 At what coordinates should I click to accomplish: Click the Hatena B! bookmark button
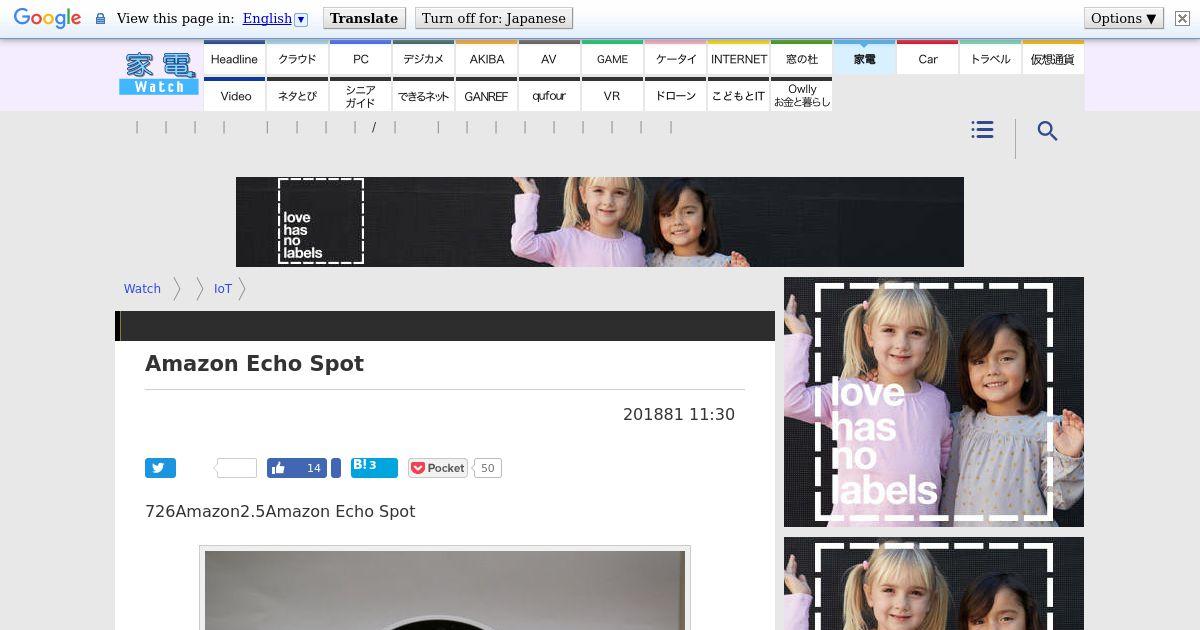(x=374, y=468)
